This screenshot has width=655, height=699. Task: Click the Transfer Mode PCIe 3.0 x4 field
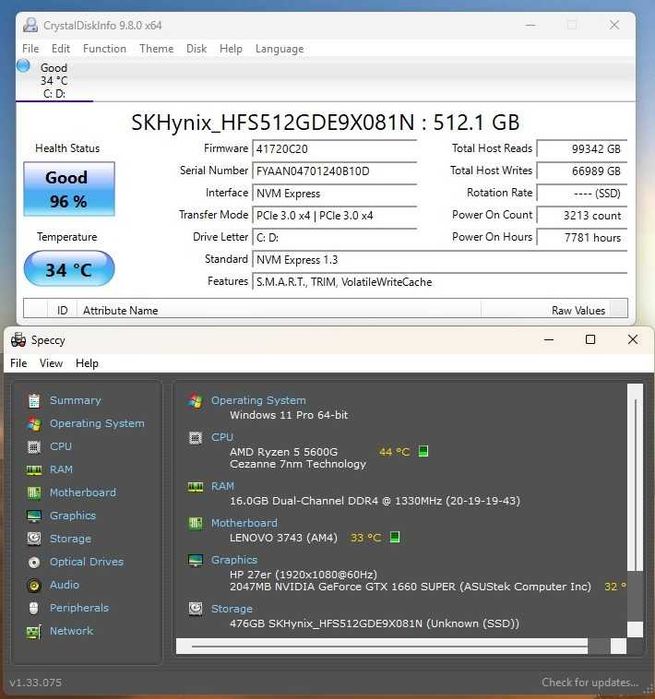[334, 216]
